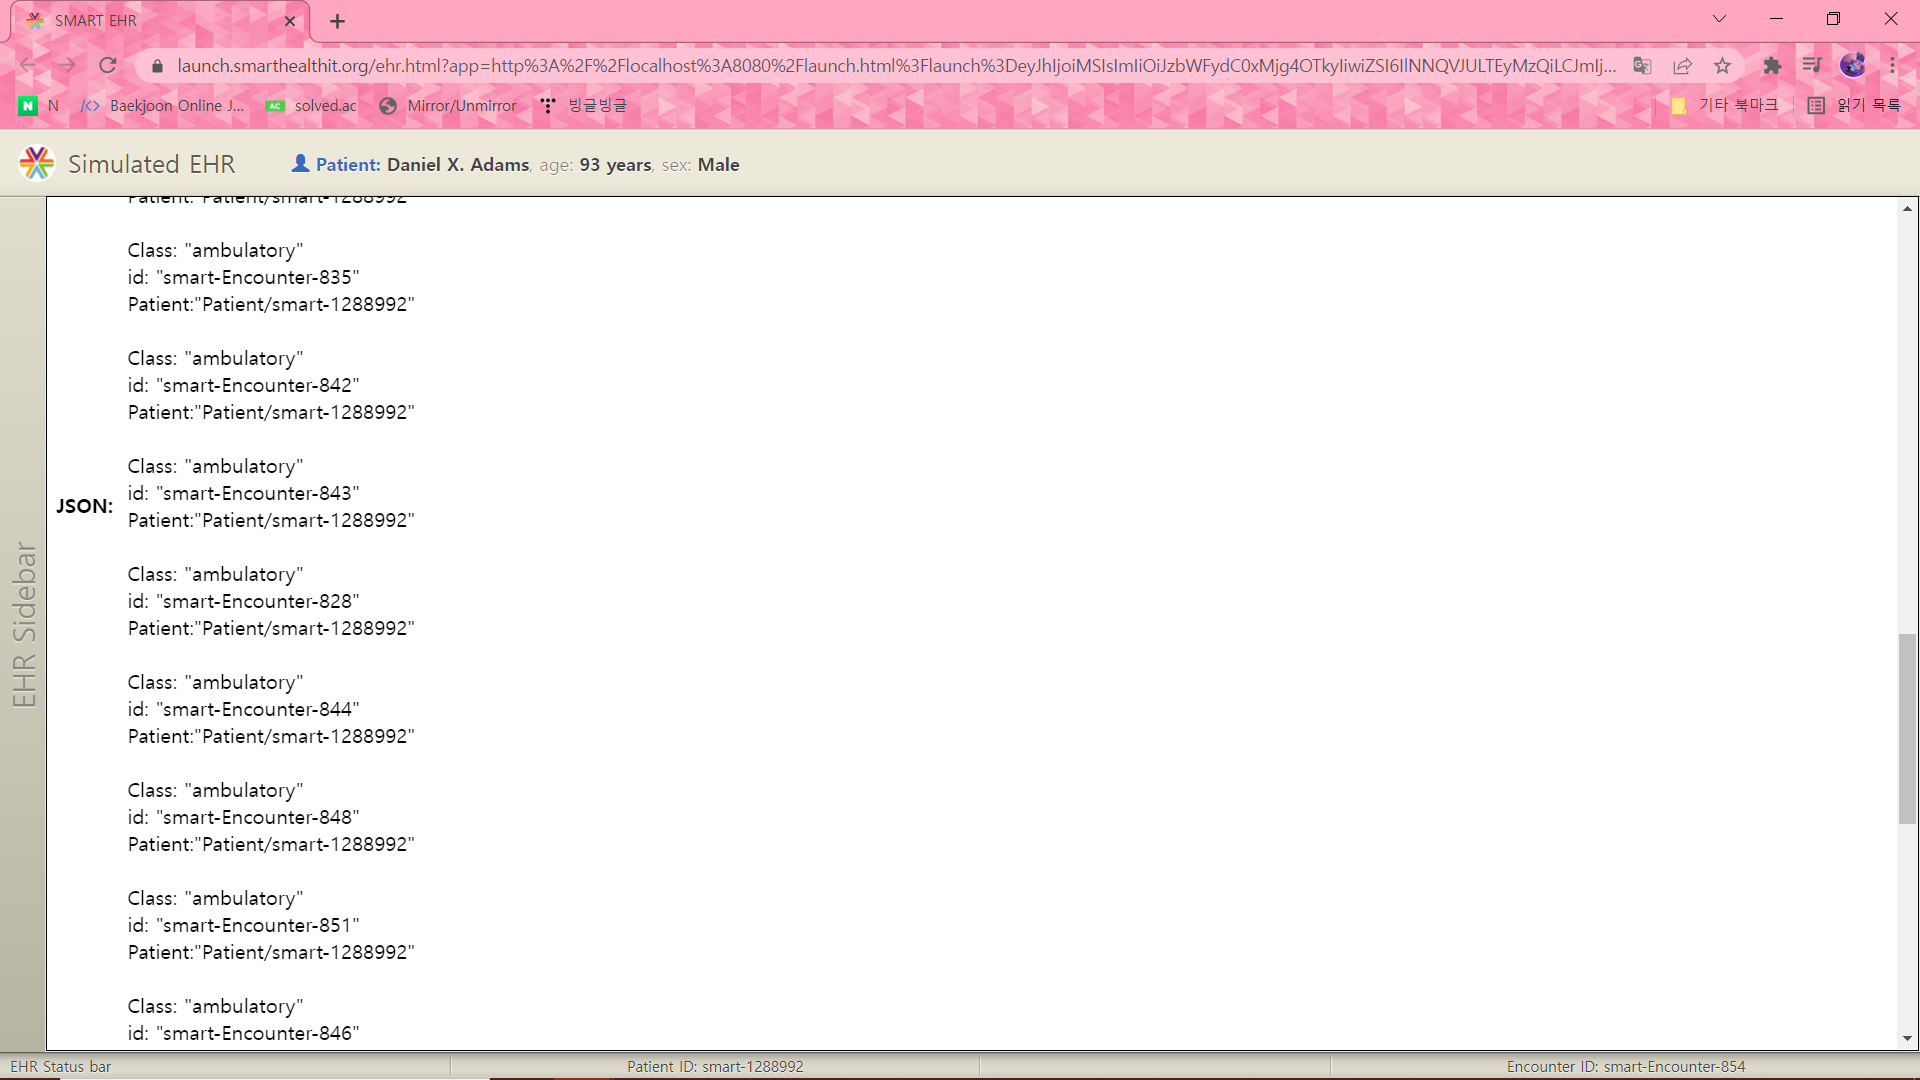Open Chrome three-dot menu
Image resolution: width=1920 pixels, height=1080 pixels.
1893,66
